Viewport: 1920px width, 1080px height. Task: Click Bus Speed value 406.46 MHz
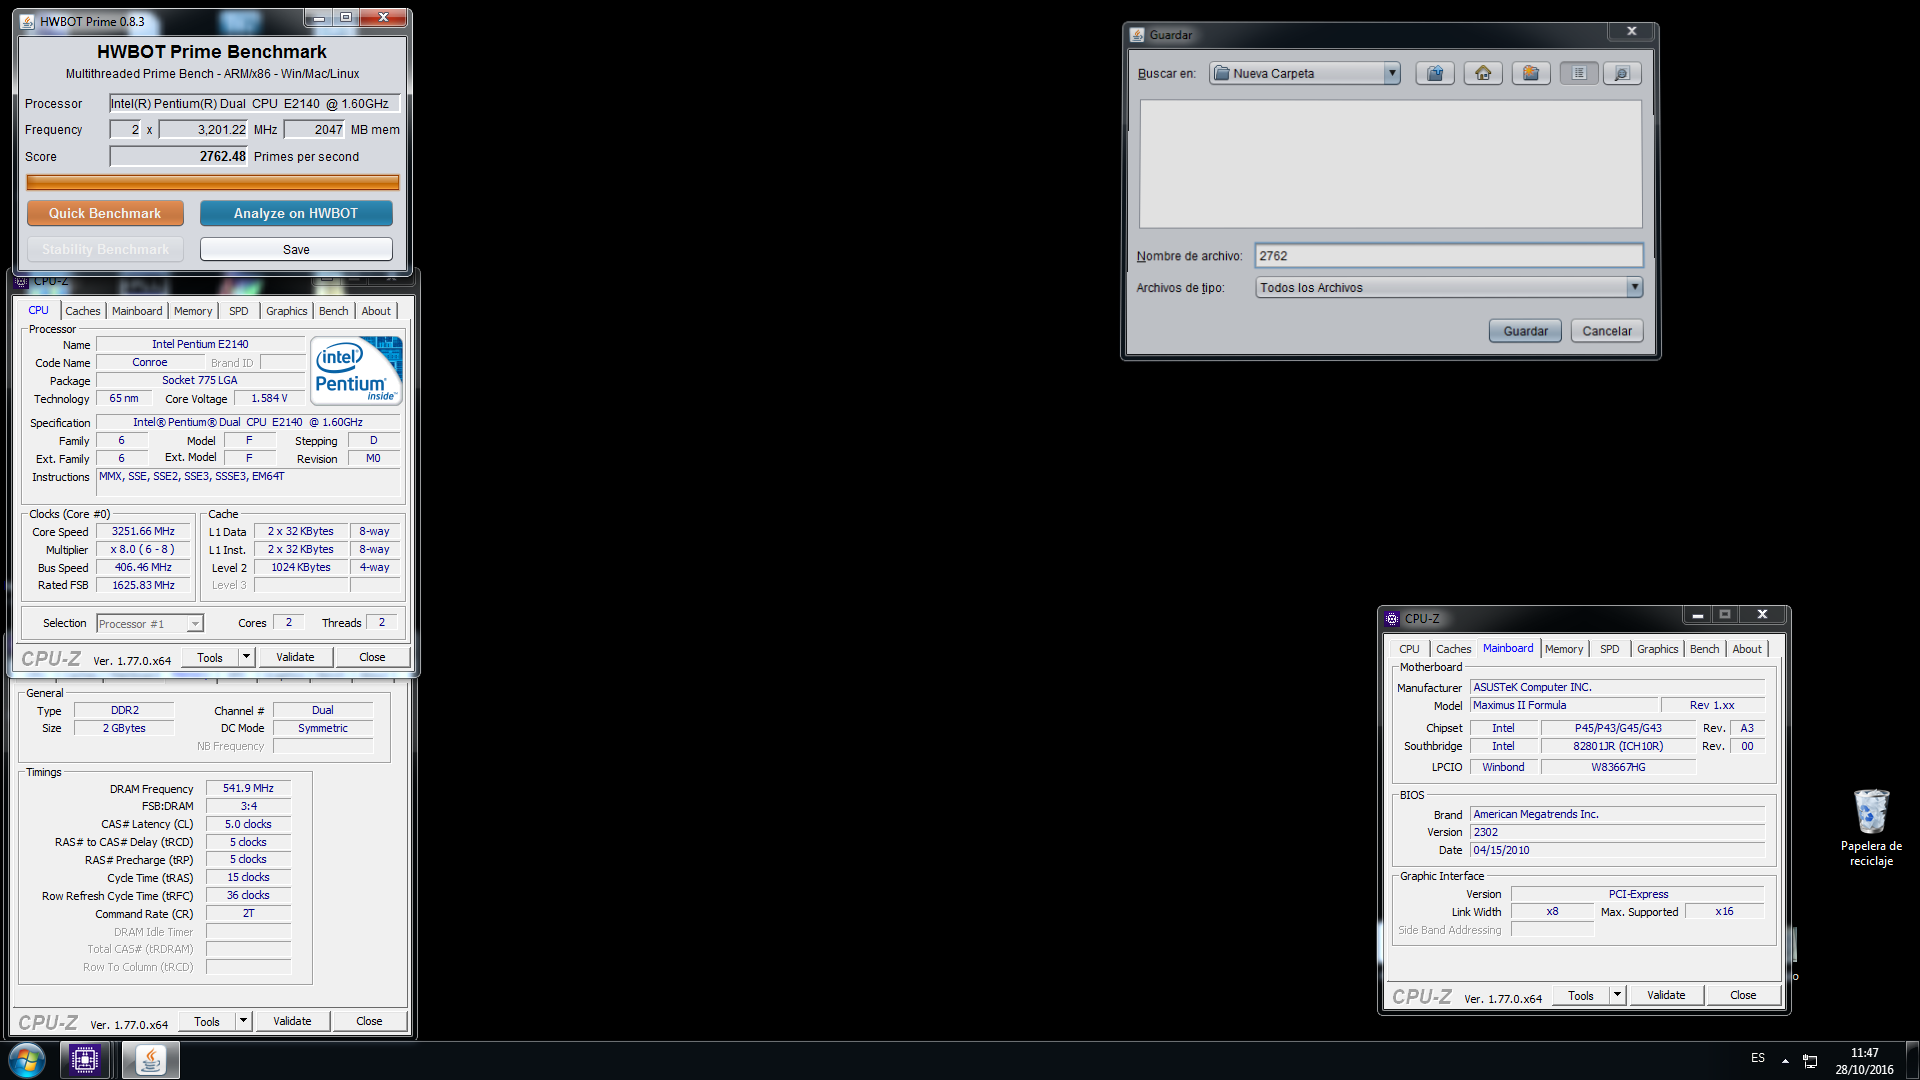(x=143, y=567)
